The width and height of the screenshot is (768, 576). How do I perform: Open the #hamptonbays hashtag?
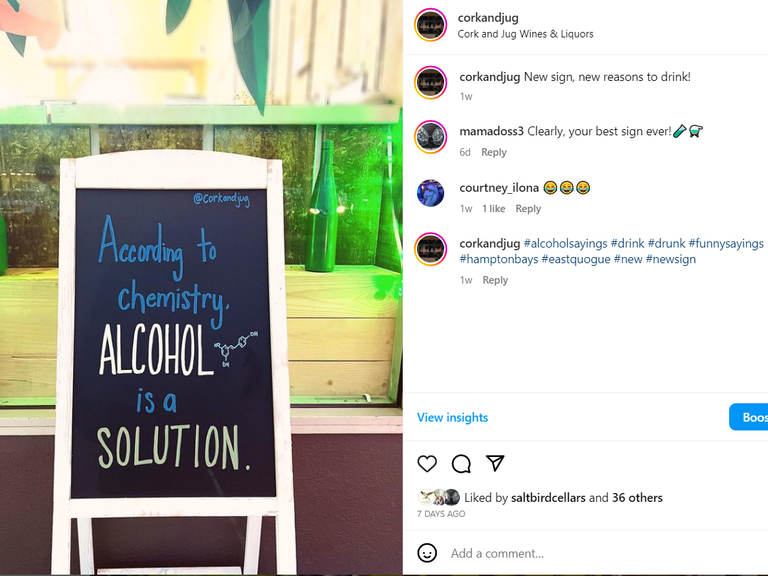[499, 259]
